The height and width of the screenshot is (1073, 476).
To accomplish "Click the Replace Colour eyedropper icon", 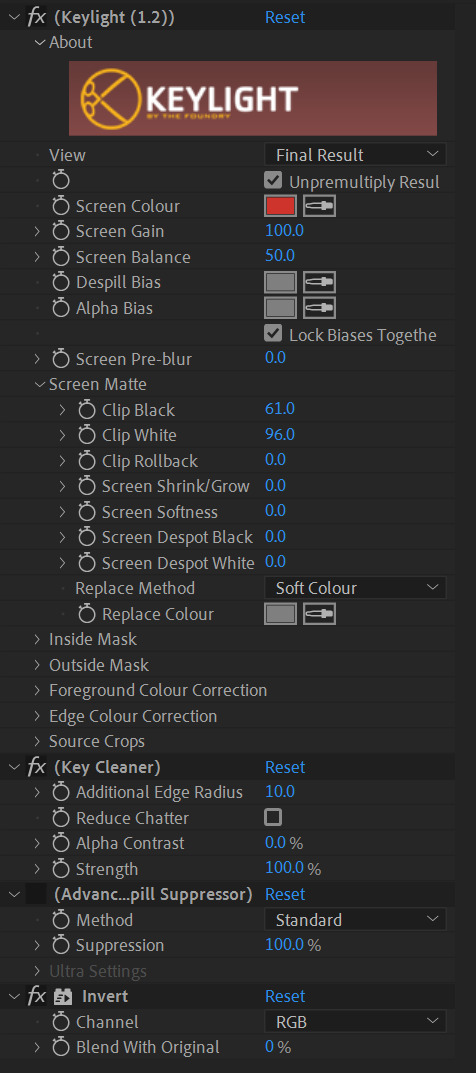I will coord(319,614).
